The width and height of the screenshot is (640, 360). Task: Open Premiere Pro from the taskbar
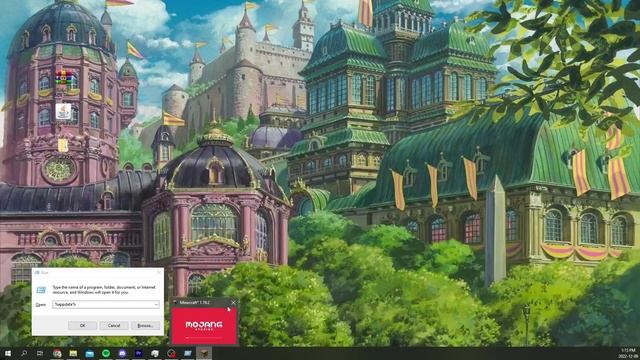[138, 353]
